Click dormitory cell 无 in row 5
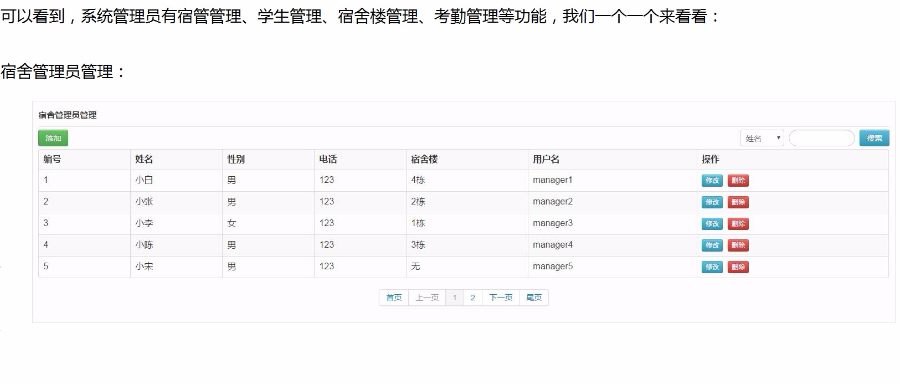The width and height of the screenshot is (900, 384). tap(416, 267)
